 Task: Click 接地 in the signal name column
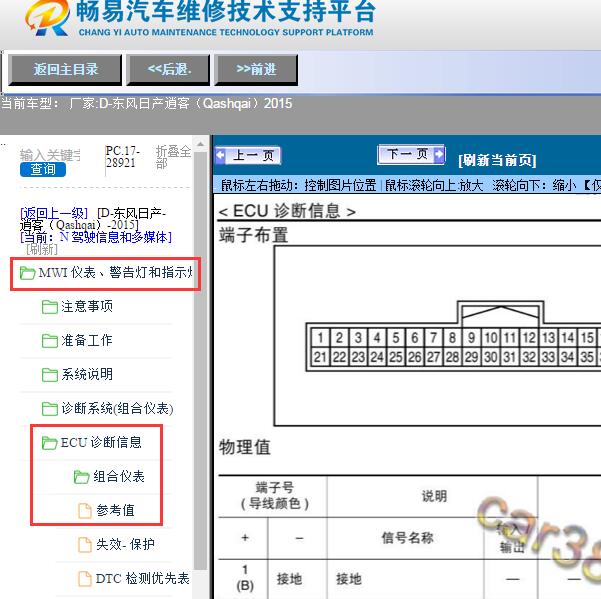click(349, 579)
